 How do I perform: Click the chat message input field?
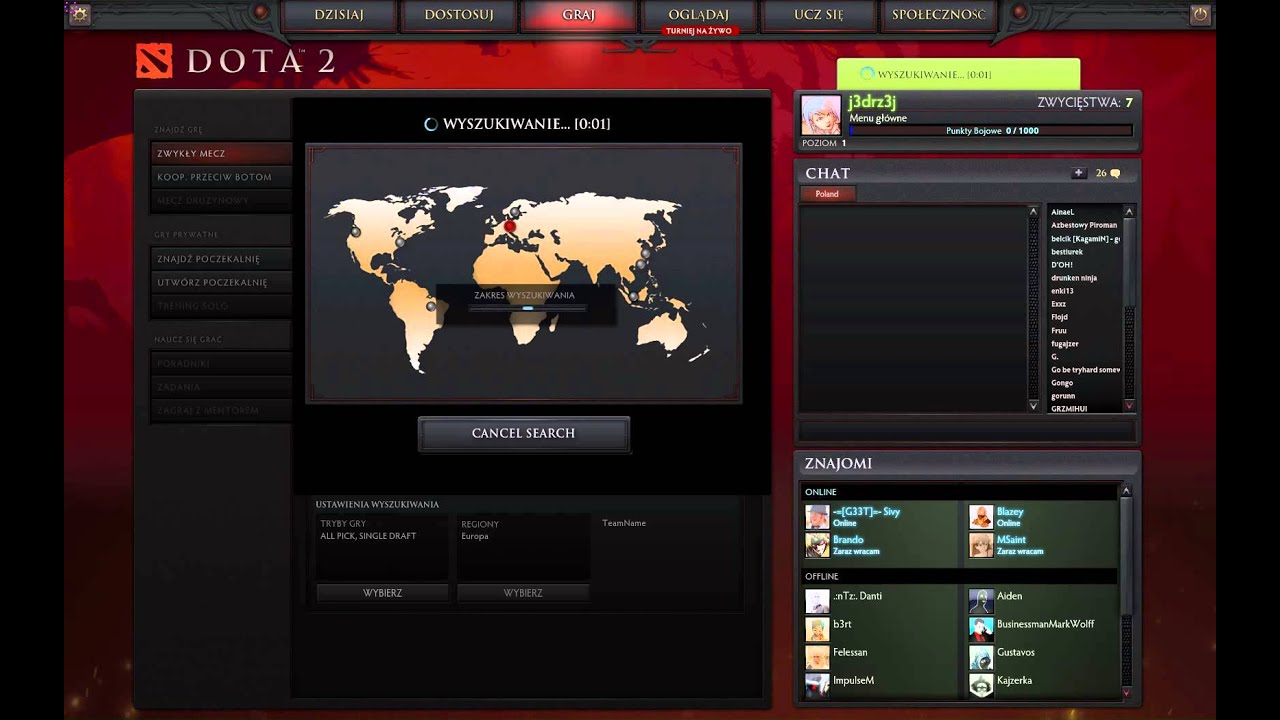click(x=966, y=431)
